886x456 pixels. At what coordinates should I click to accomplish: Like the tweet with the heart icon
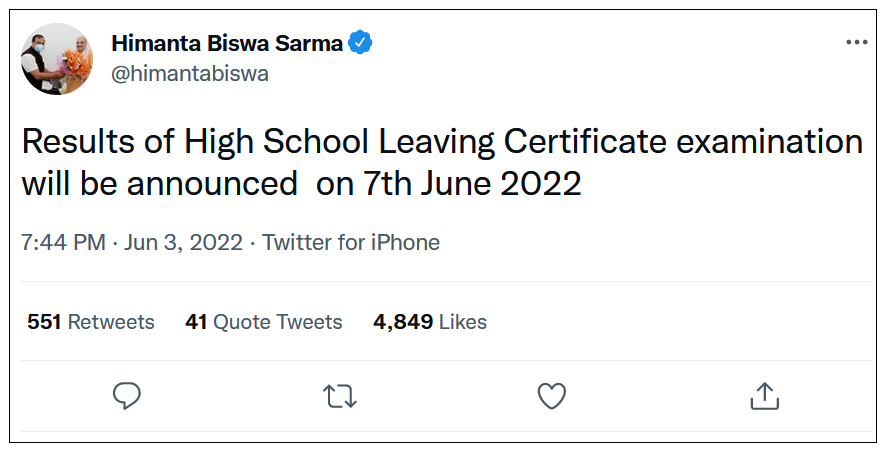552,396
